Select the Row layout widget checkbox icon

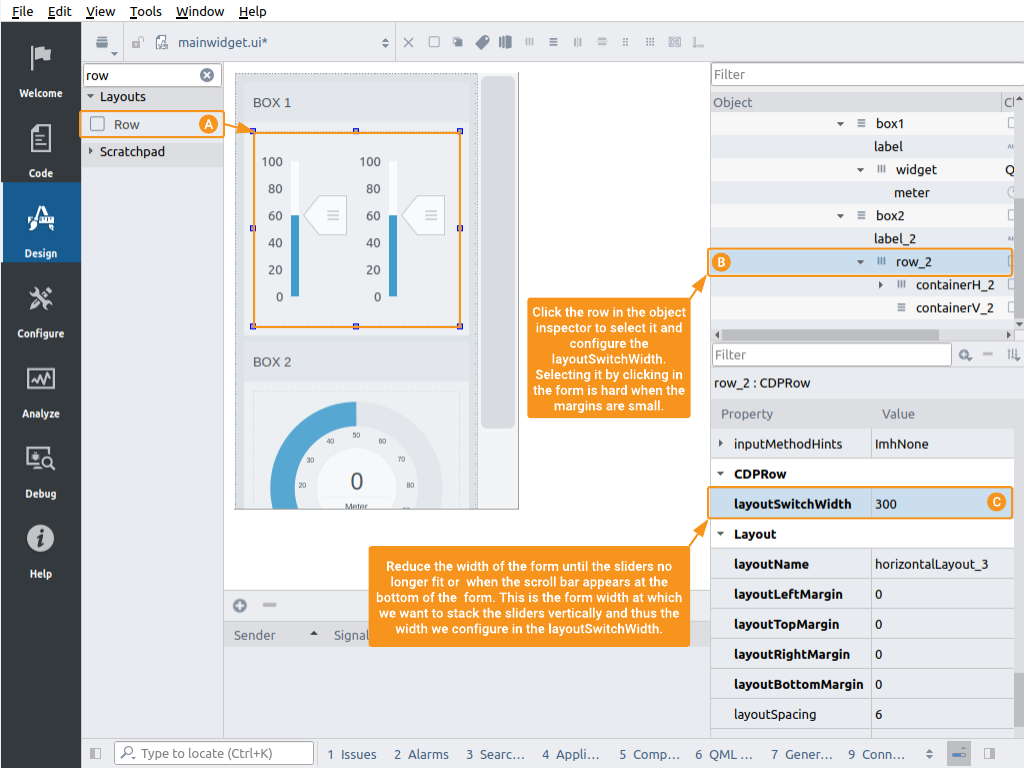(97, 124)
